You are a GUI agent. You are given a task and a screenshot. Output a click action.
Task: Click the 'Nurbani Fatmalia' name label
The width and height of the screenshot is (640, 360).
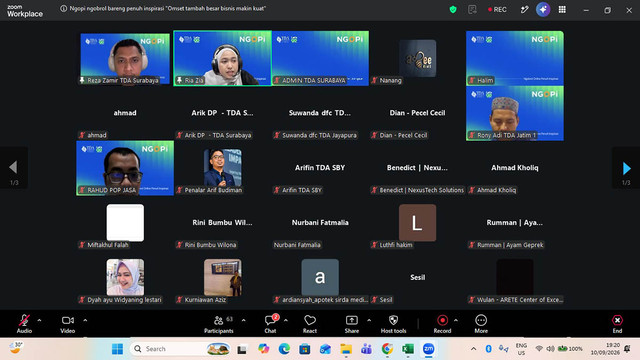coord(297,245)
